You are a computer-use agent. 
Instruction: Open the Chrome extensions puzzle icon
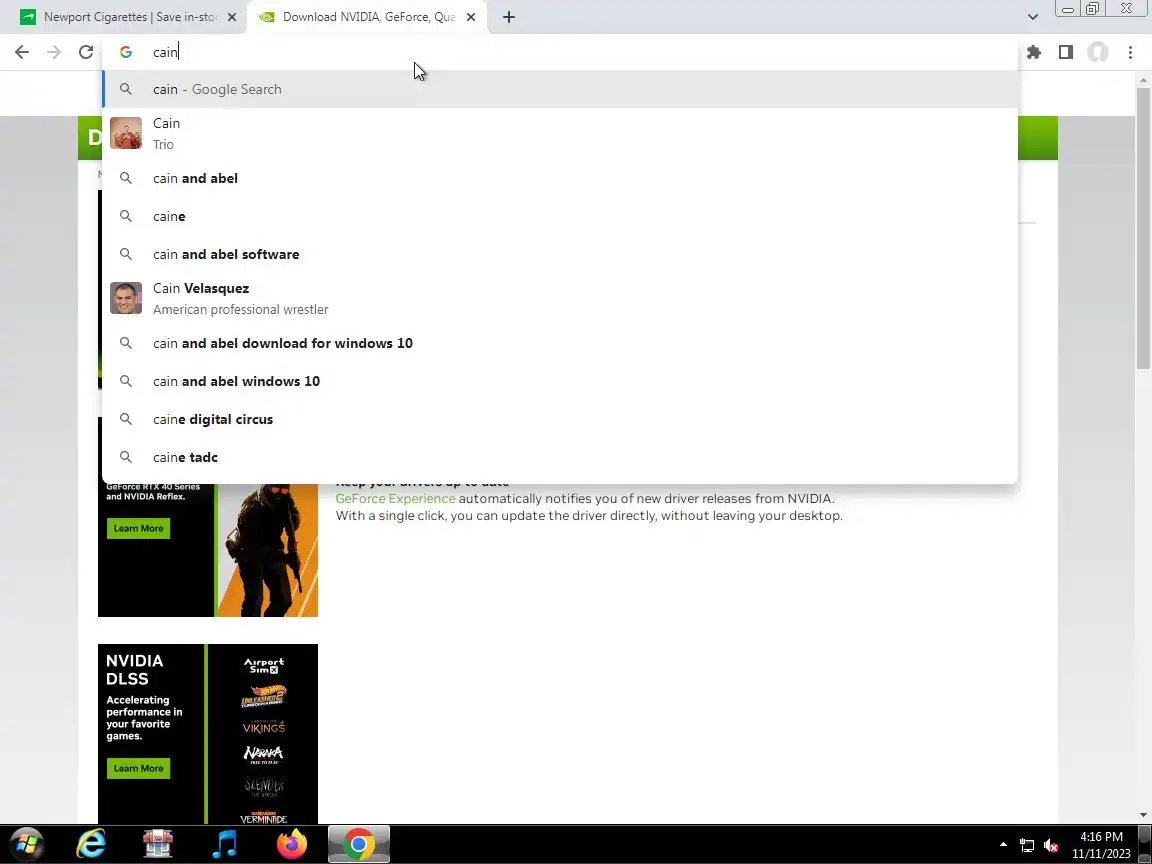tap(1034, 52)
